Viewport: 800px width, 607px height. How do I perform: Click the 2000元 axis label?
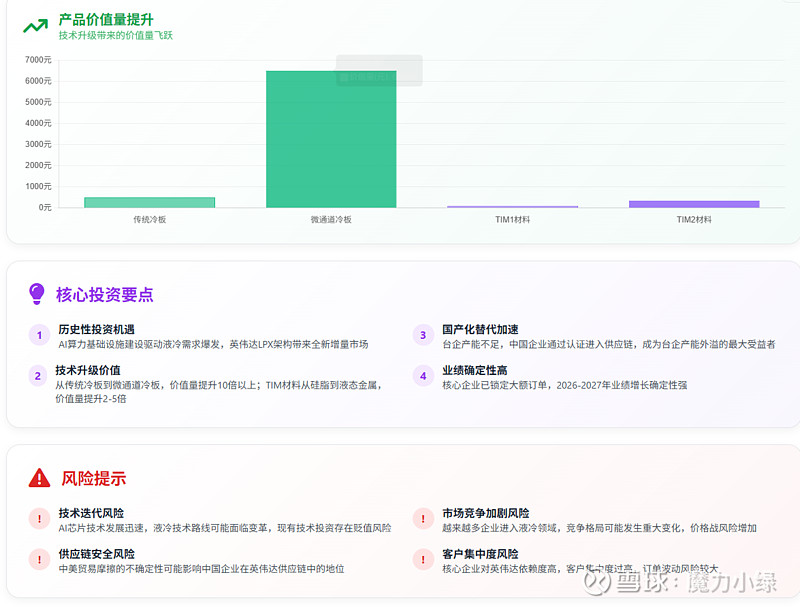(x=38, y=165)
